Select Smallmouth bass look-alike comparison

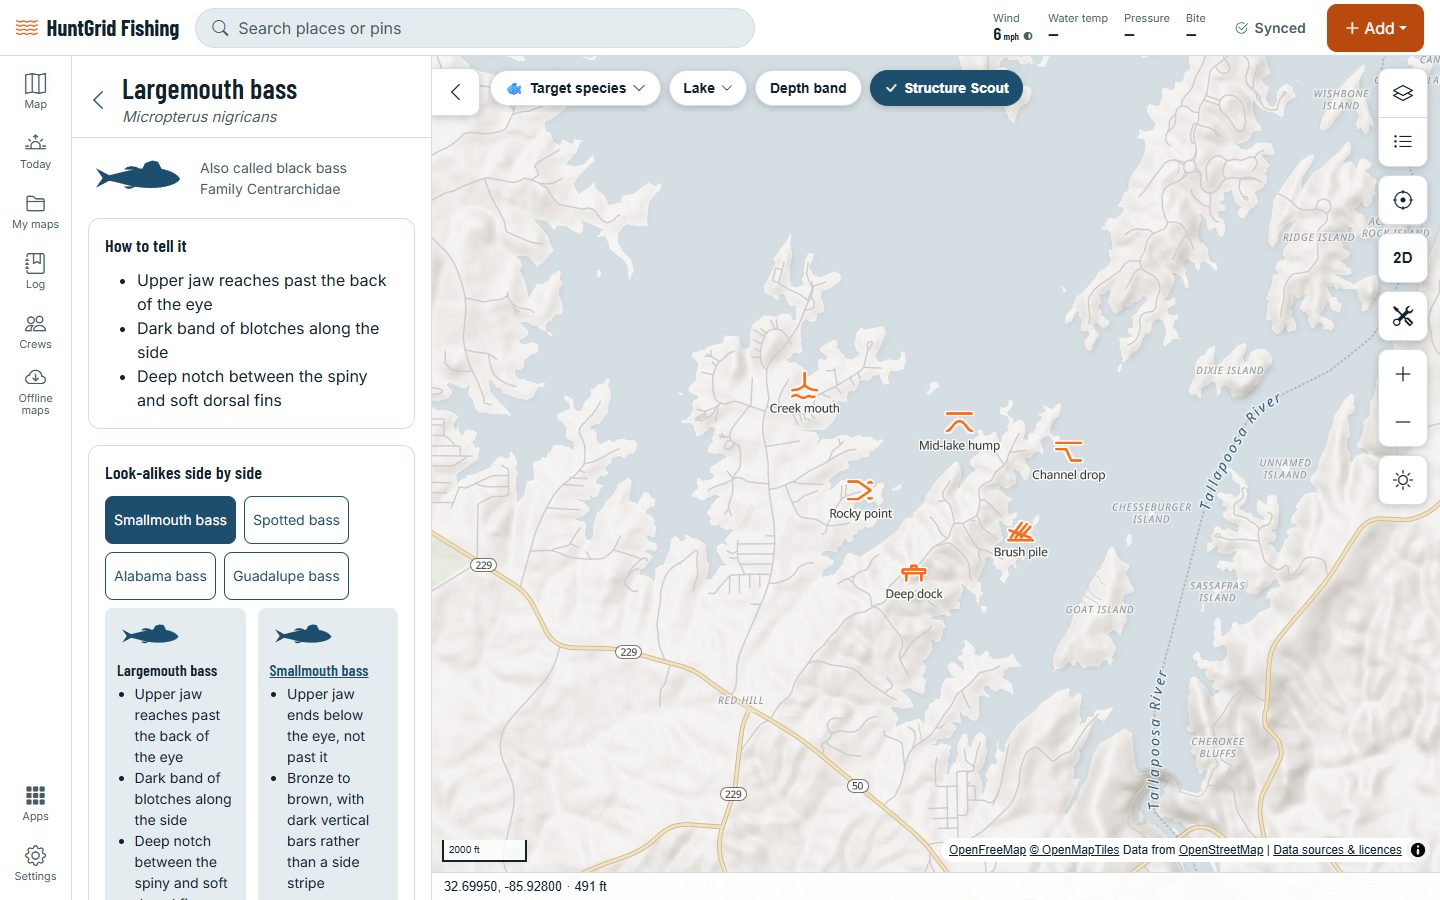coord(170,520)
